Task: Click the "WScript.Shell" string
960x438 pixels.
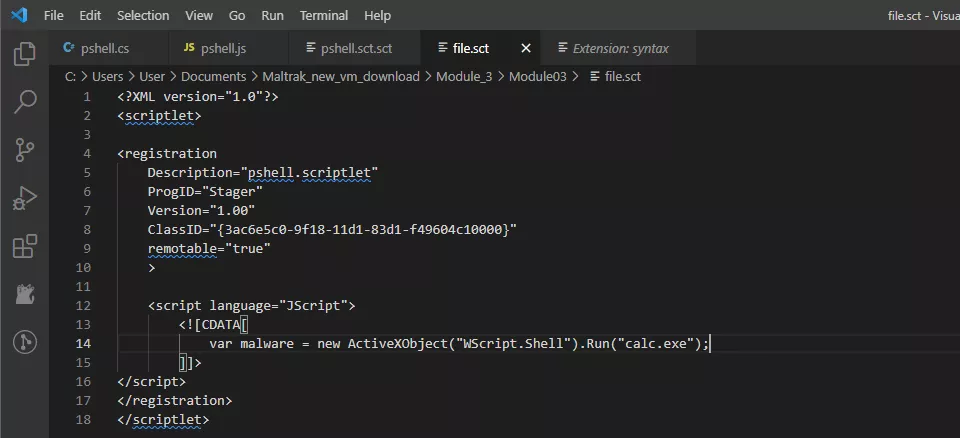Action: tap(514, 343)
